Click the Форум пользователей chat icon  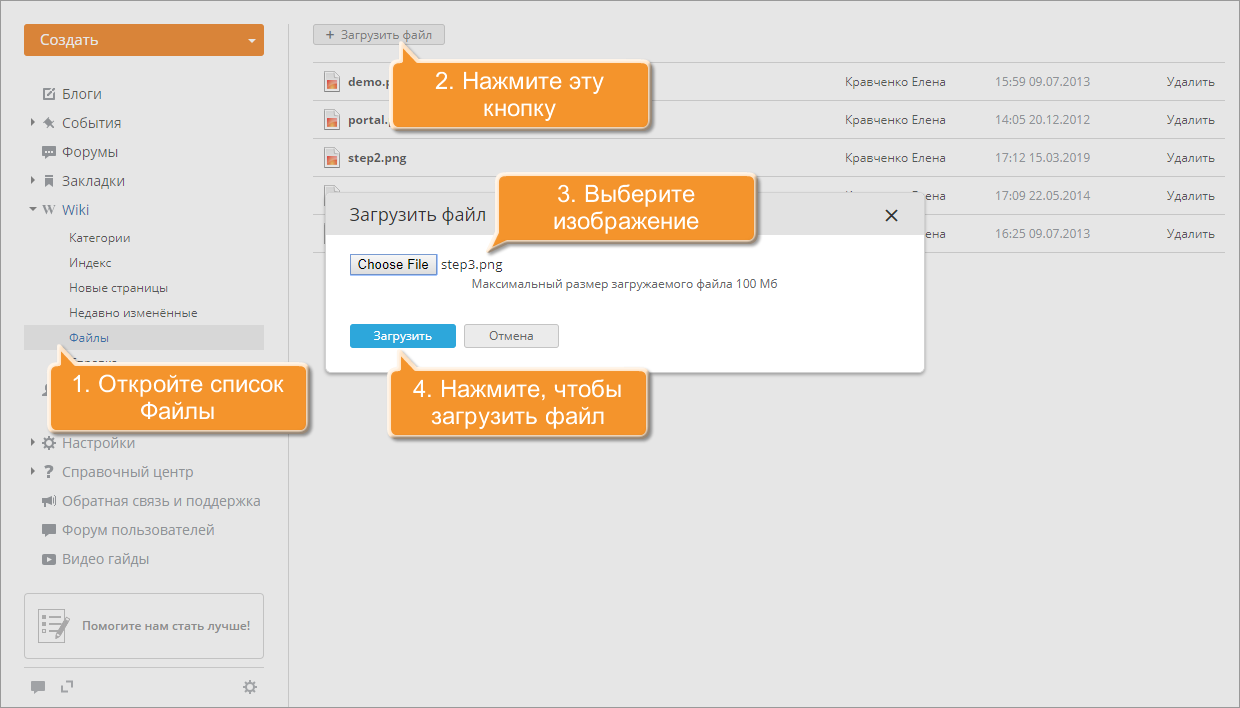pos(49,530)
